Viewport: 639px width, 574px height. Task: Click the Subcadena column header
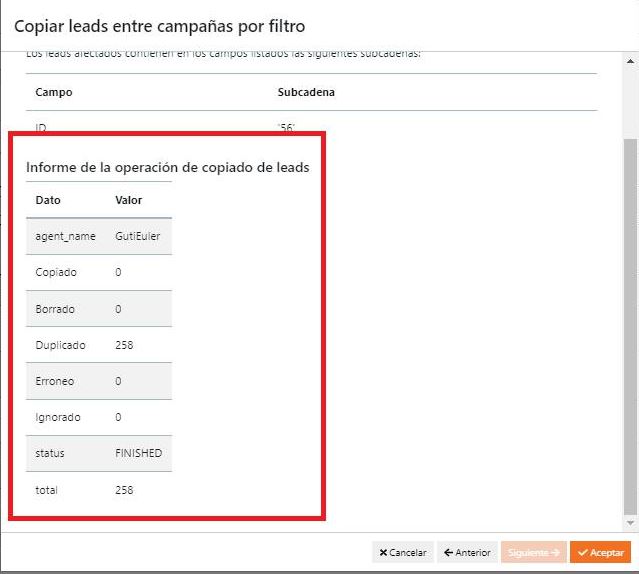point(306,92)
